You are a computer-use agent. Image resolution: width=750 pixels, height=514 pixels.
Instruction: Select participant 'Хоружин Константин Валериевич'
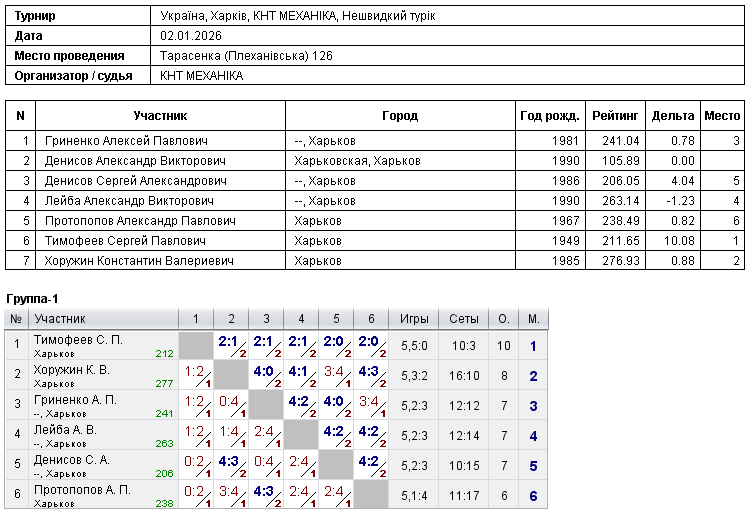139,261
